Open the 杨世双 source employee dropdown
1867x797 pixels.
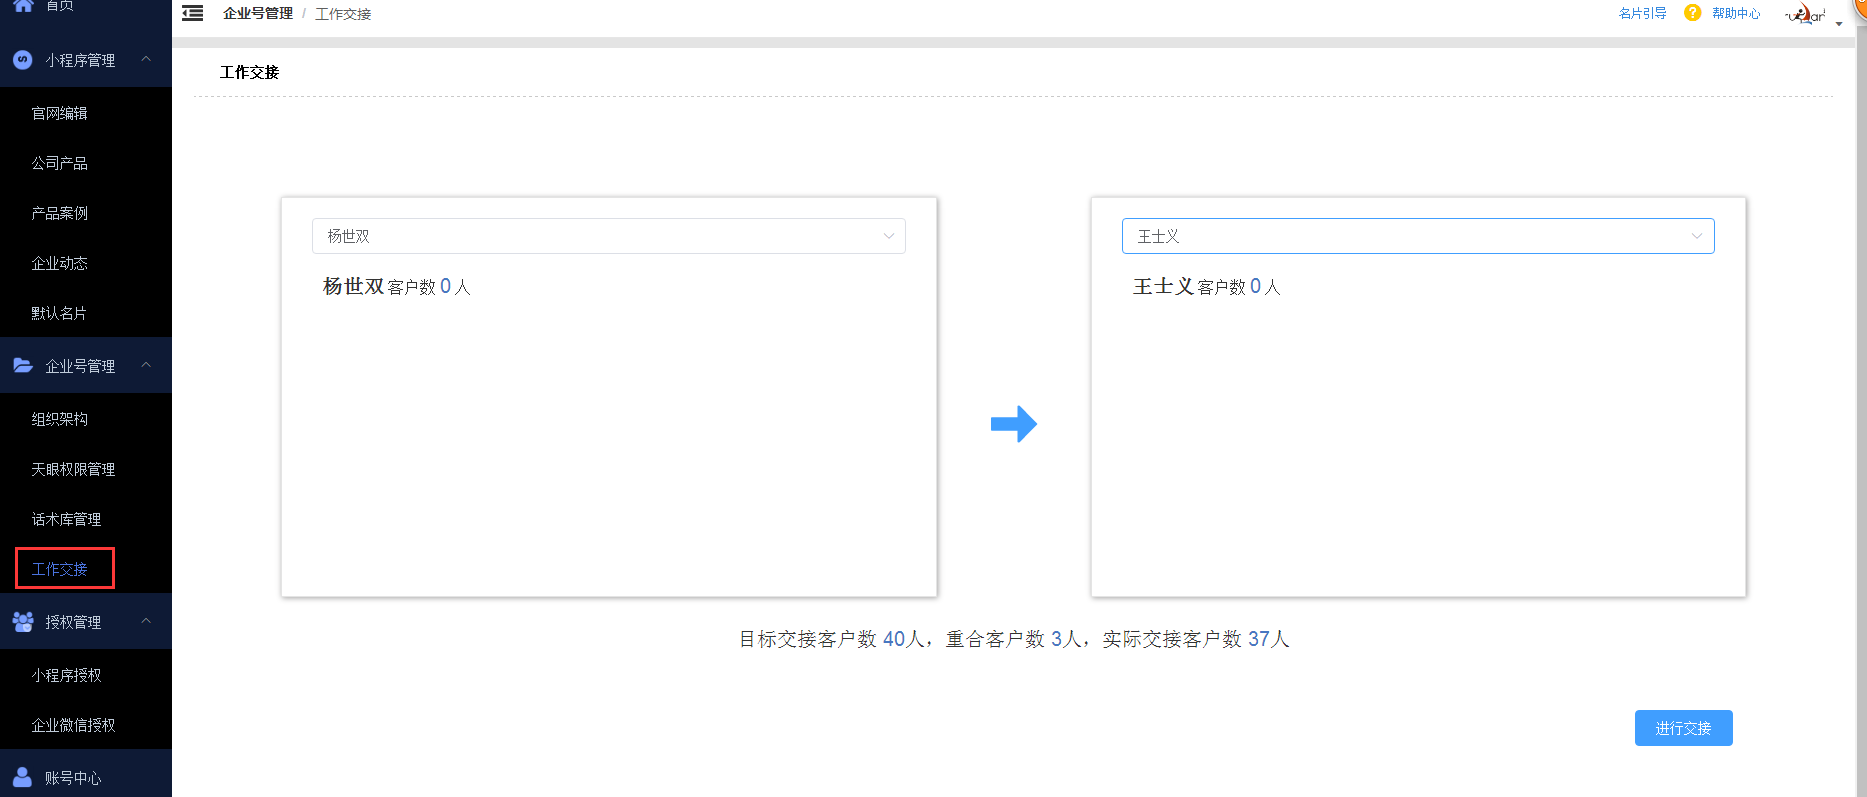(608, 236)
